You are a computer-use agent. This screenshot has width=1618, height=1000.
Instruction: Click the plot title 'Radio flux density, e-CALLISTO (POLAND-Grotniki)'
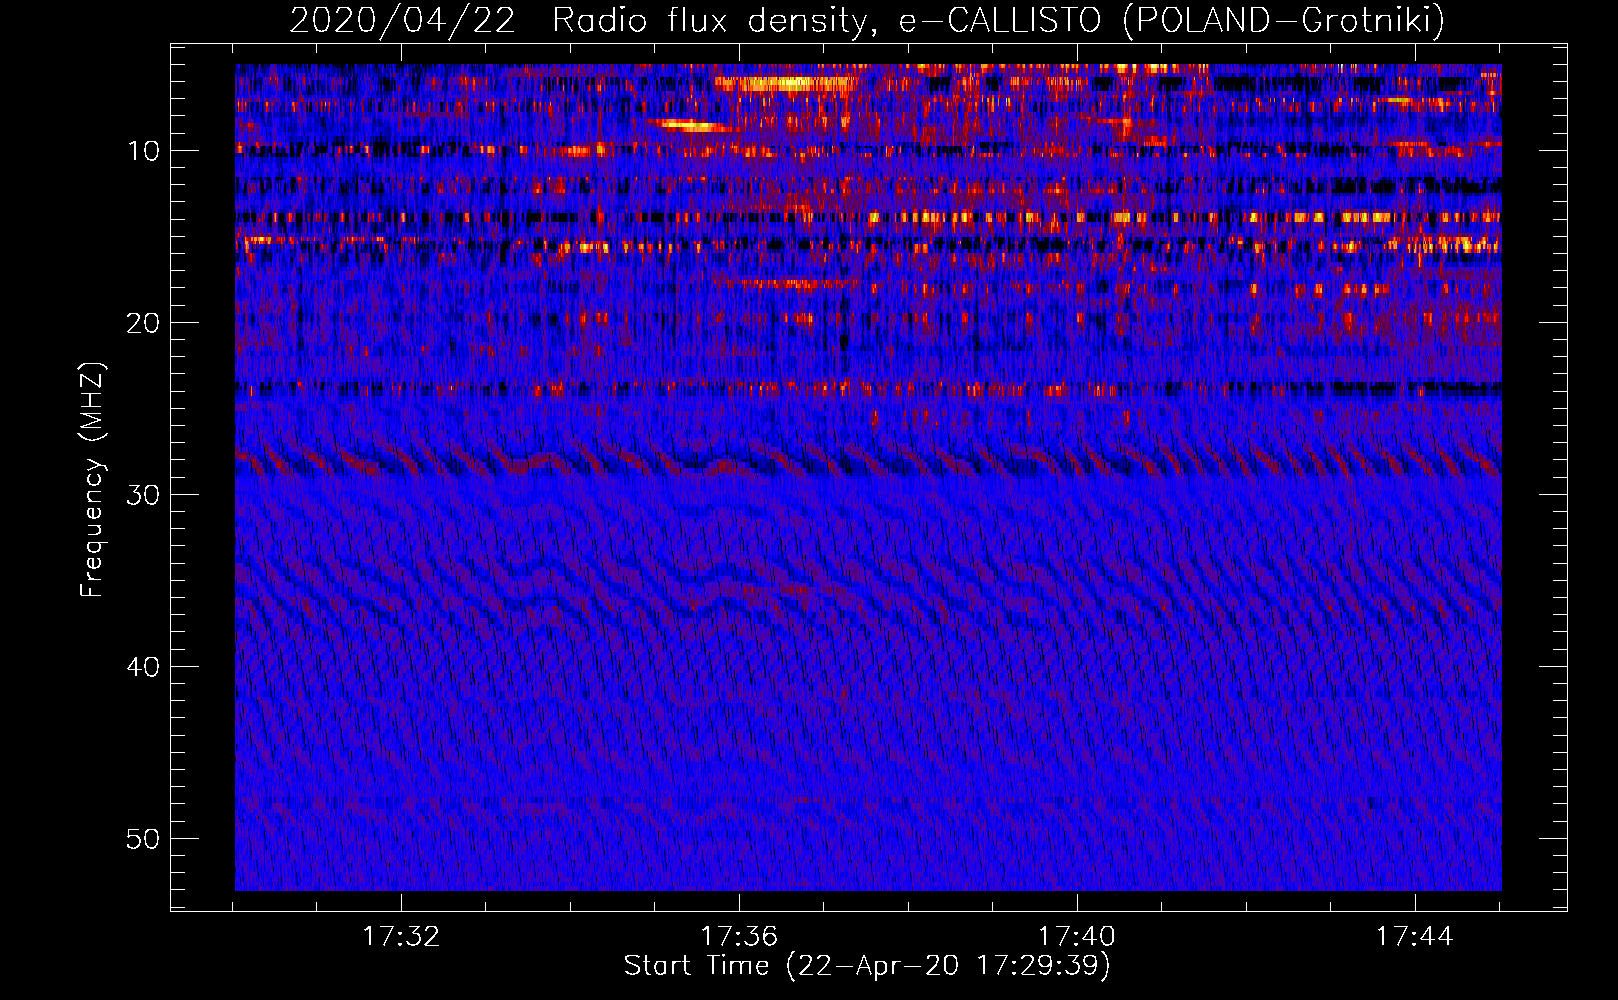pos(998,20)
